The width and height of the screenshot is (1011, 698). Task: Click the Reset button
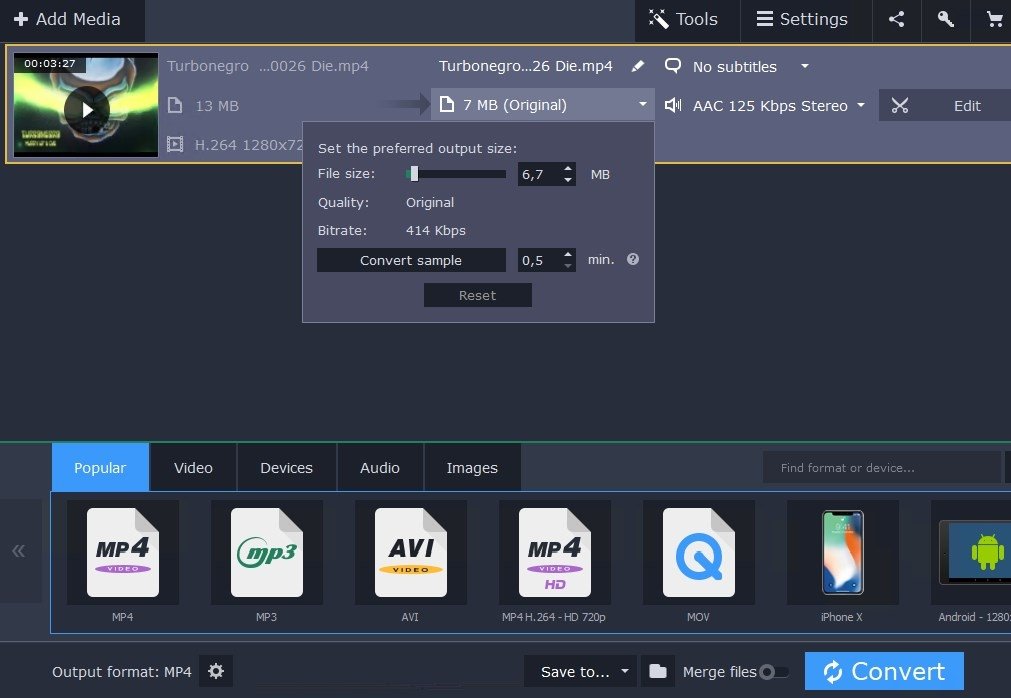(x=477, y=295)
